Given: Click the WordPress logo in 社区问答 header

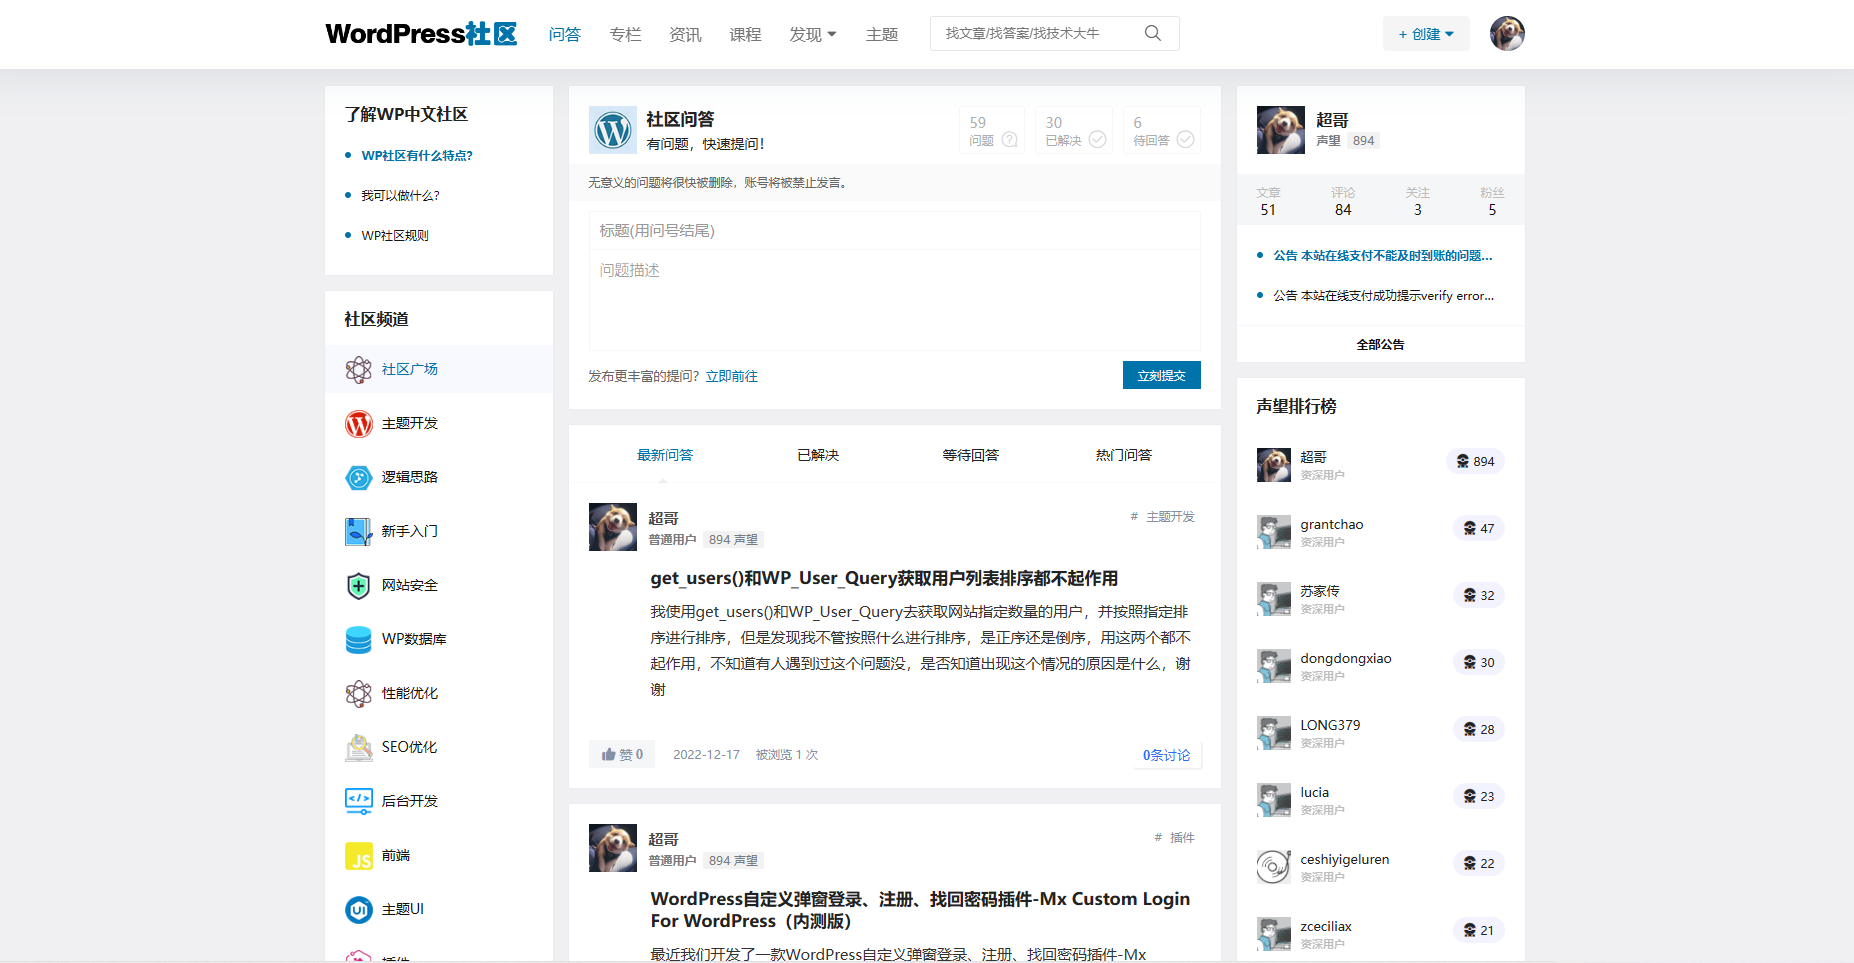Looking at the screenshot, I should pyautogui.click(x=612, y=130).
